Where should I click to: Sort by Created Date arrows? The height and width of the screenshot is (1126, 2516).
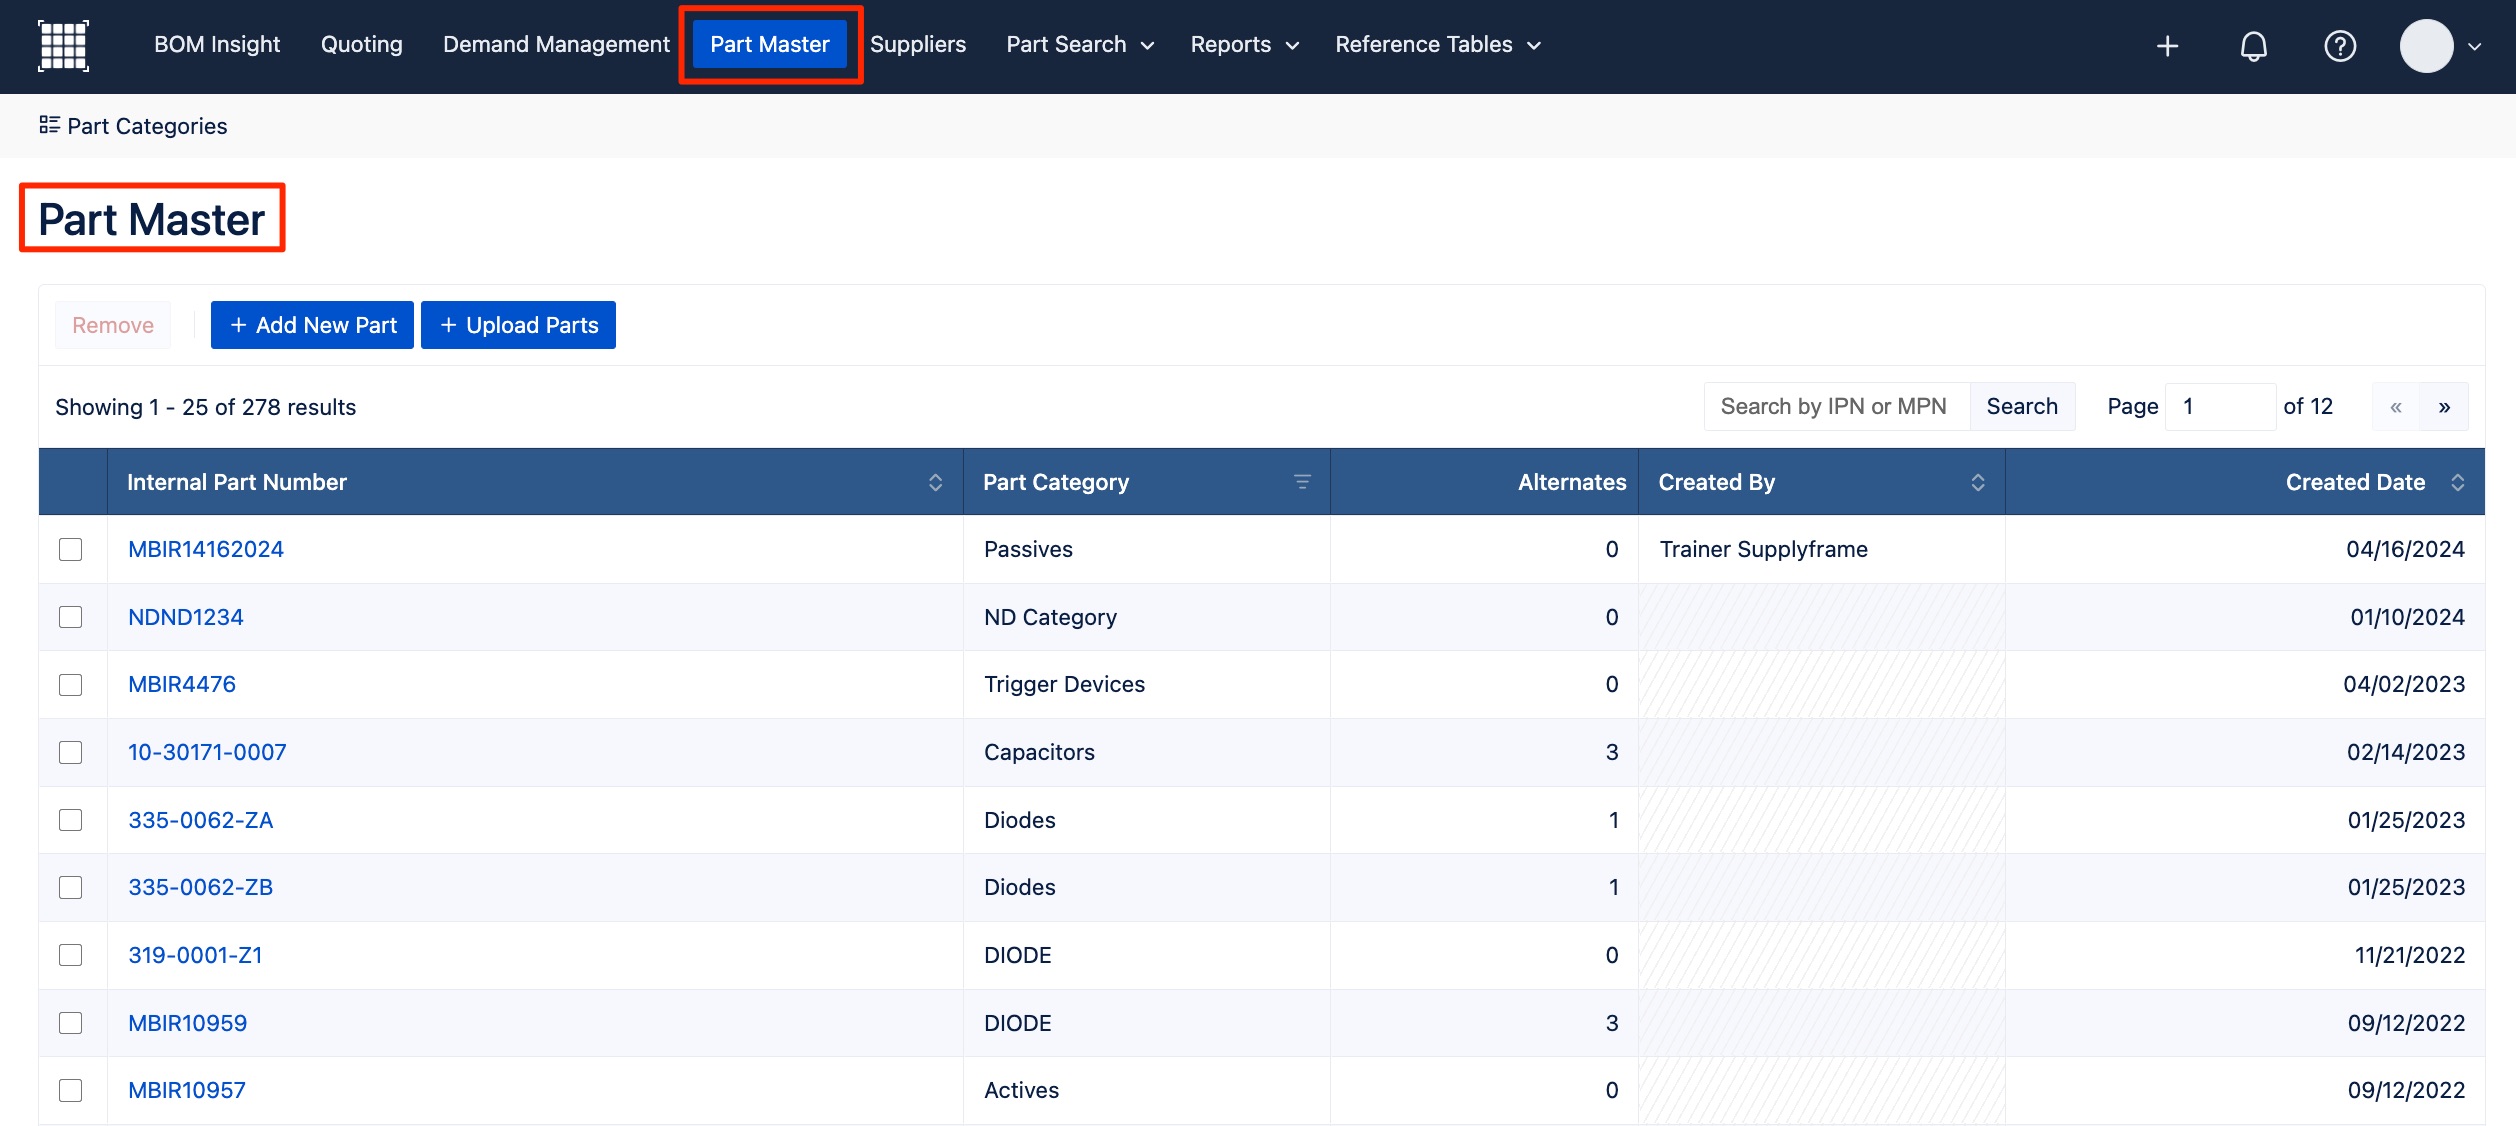(x=2458, y=482)
